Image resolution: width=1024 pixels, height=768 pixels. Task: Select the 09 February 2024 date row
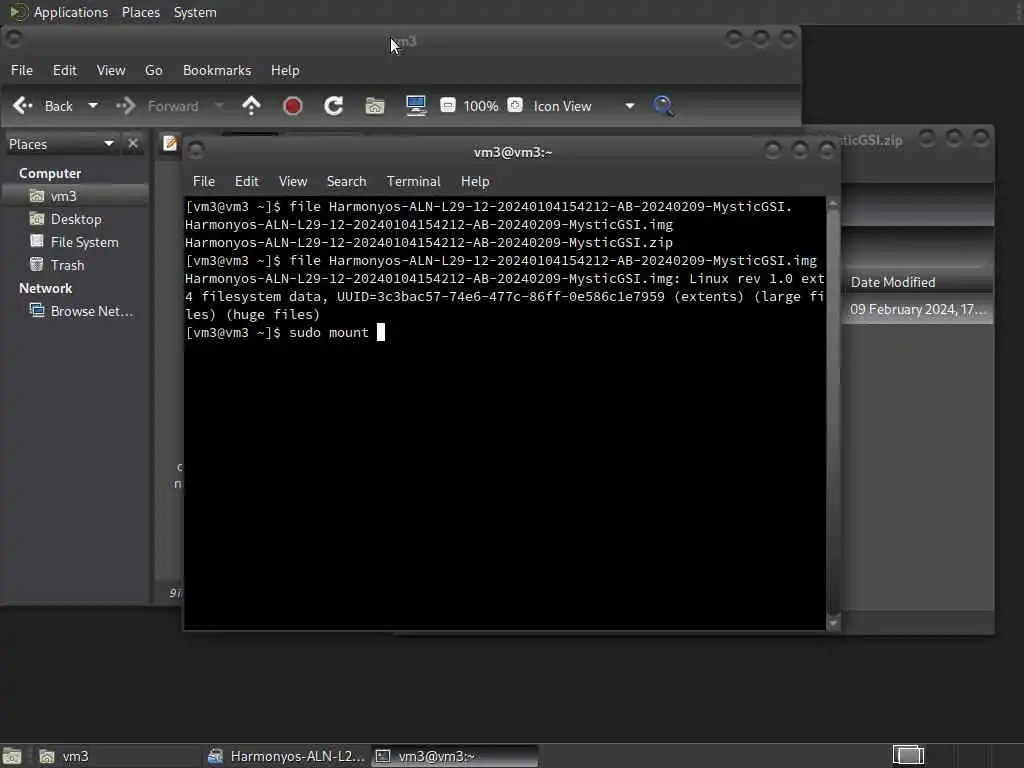click(918, 310)
